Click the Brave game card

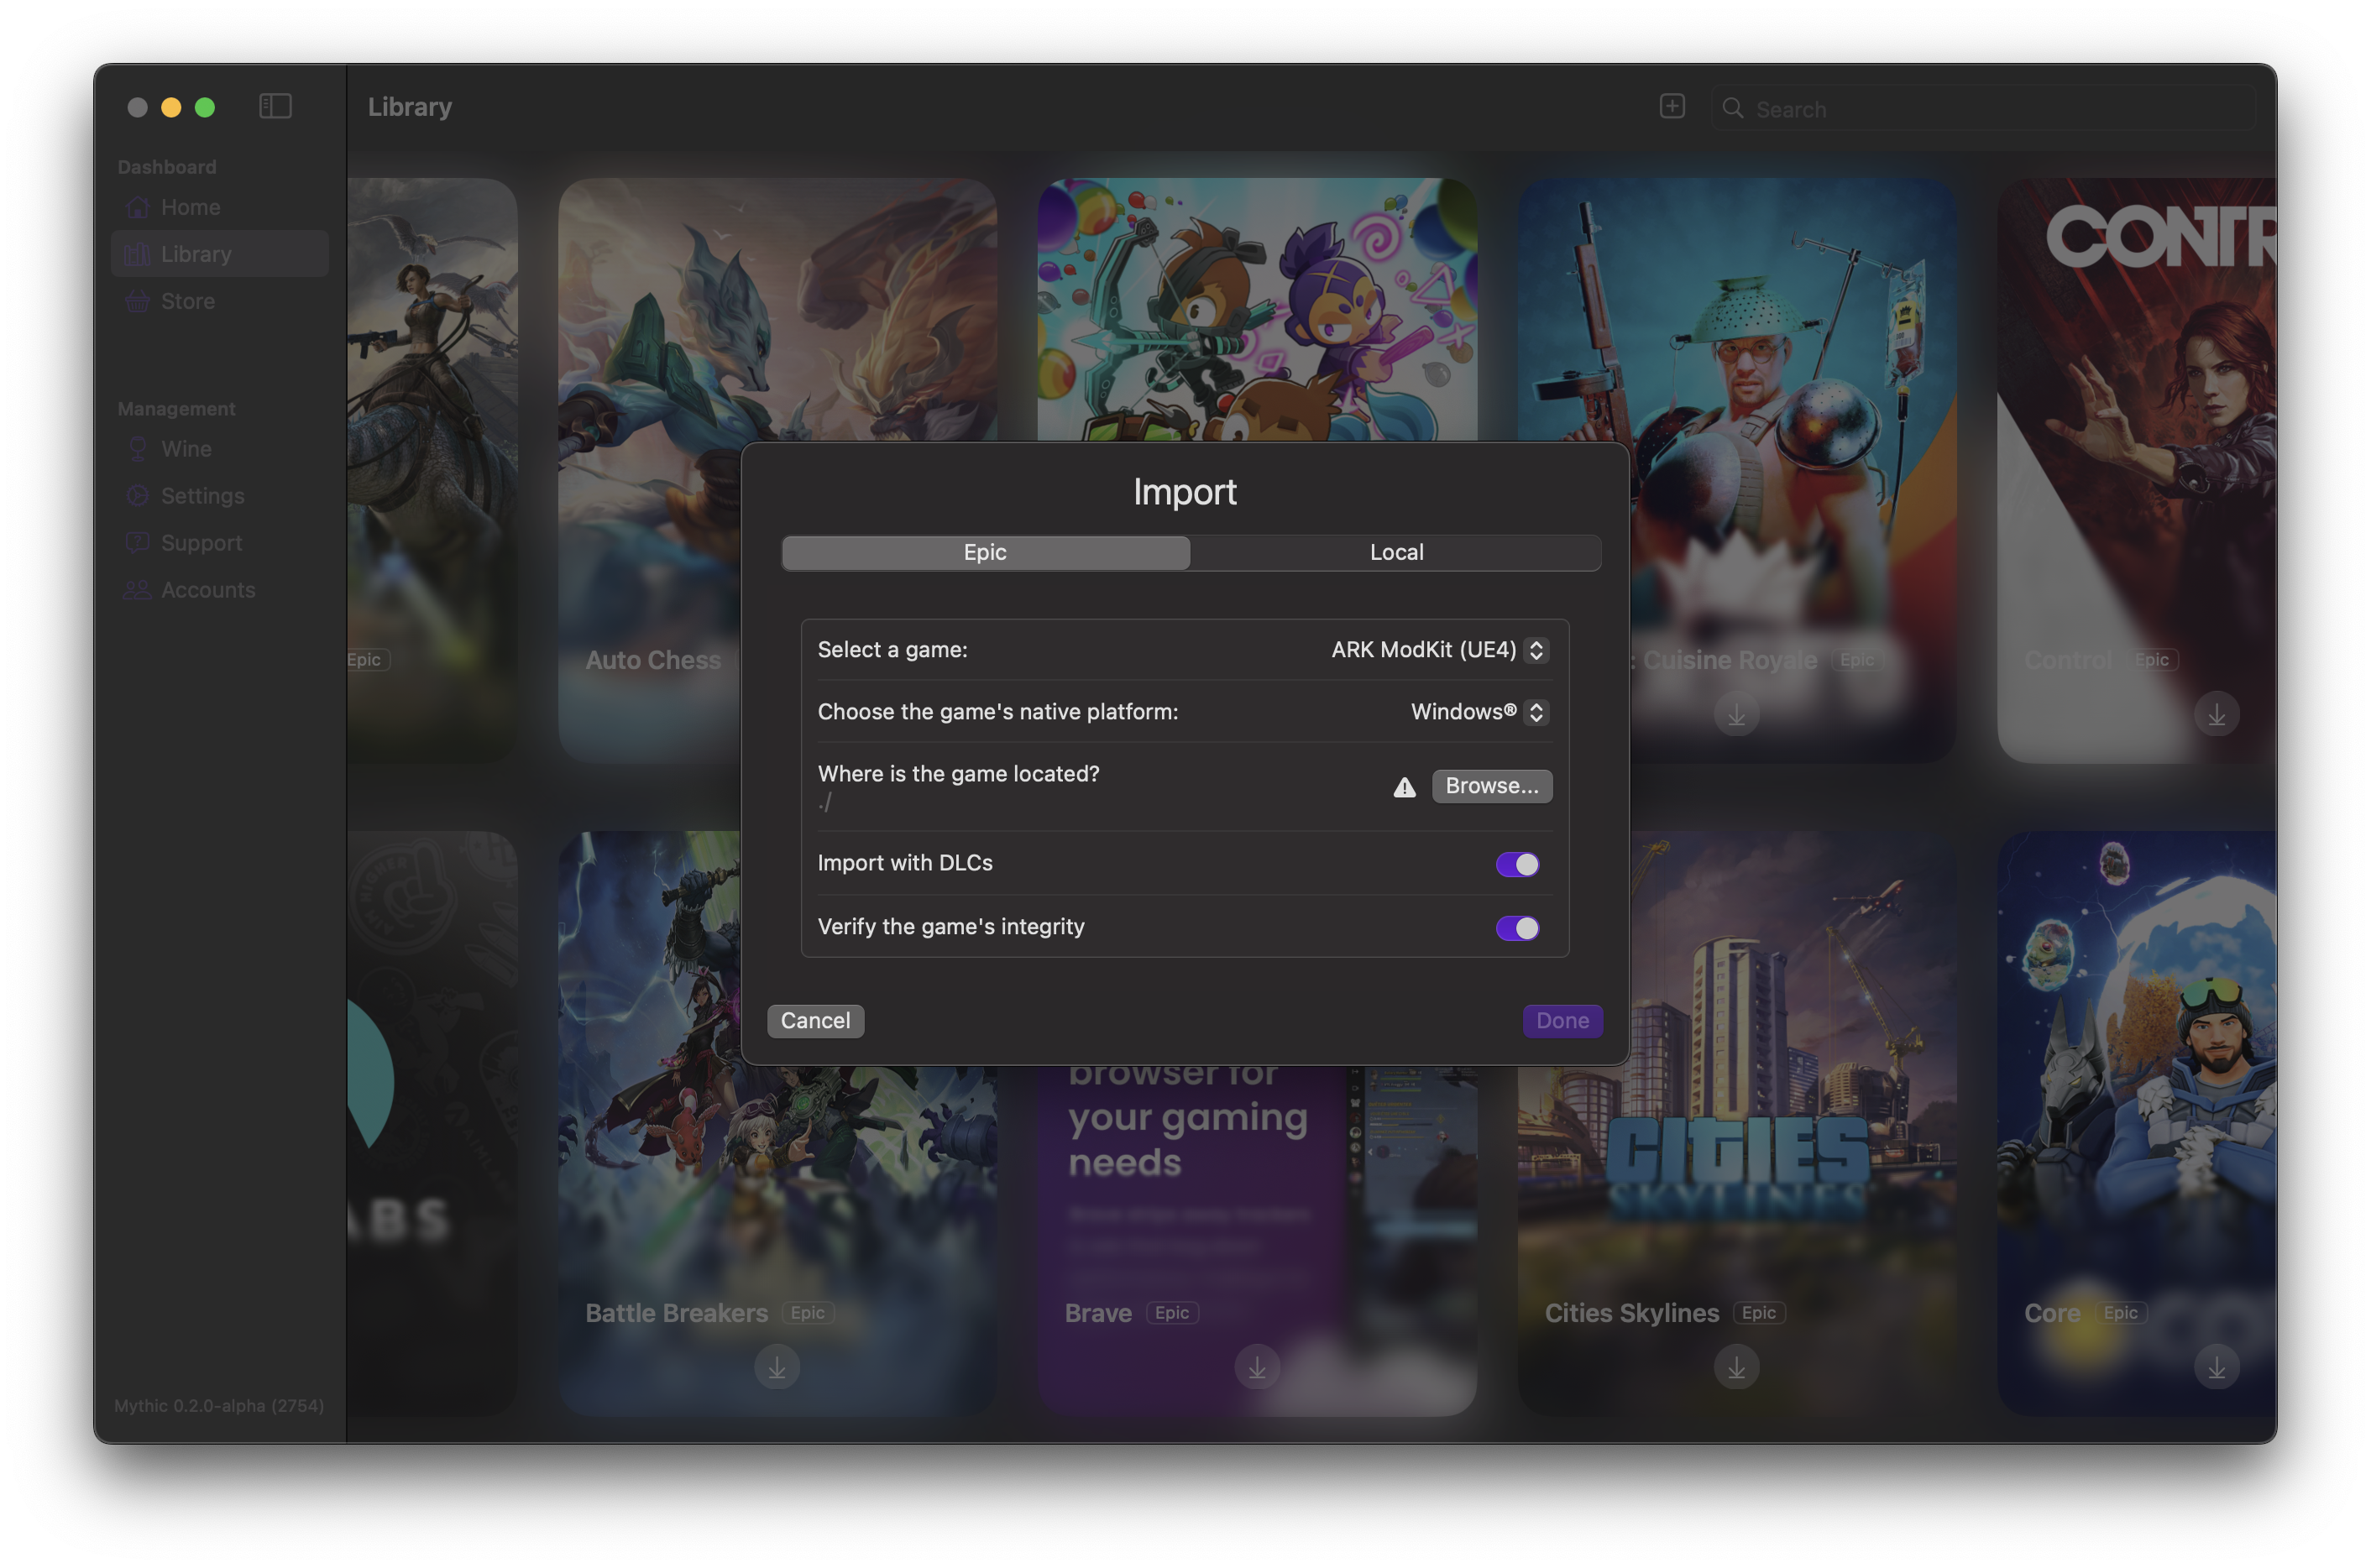point(1257,1240)
